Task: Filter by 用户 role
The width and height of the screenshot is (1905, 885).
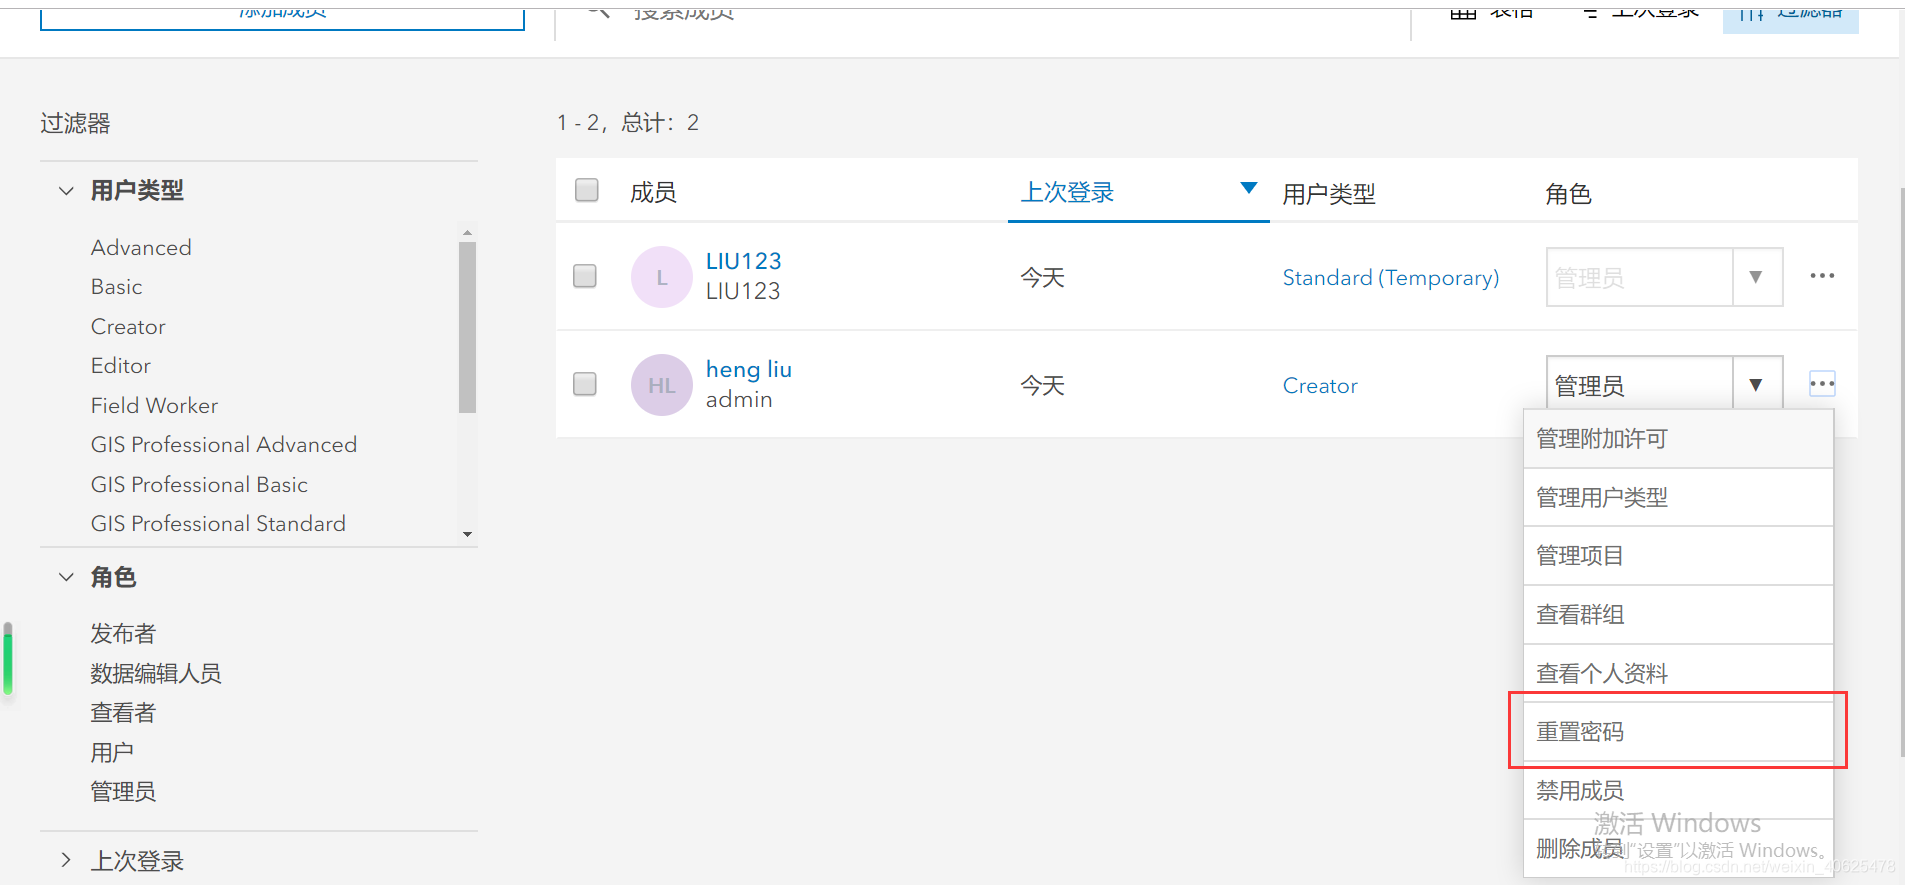Action: pos(112,753)
